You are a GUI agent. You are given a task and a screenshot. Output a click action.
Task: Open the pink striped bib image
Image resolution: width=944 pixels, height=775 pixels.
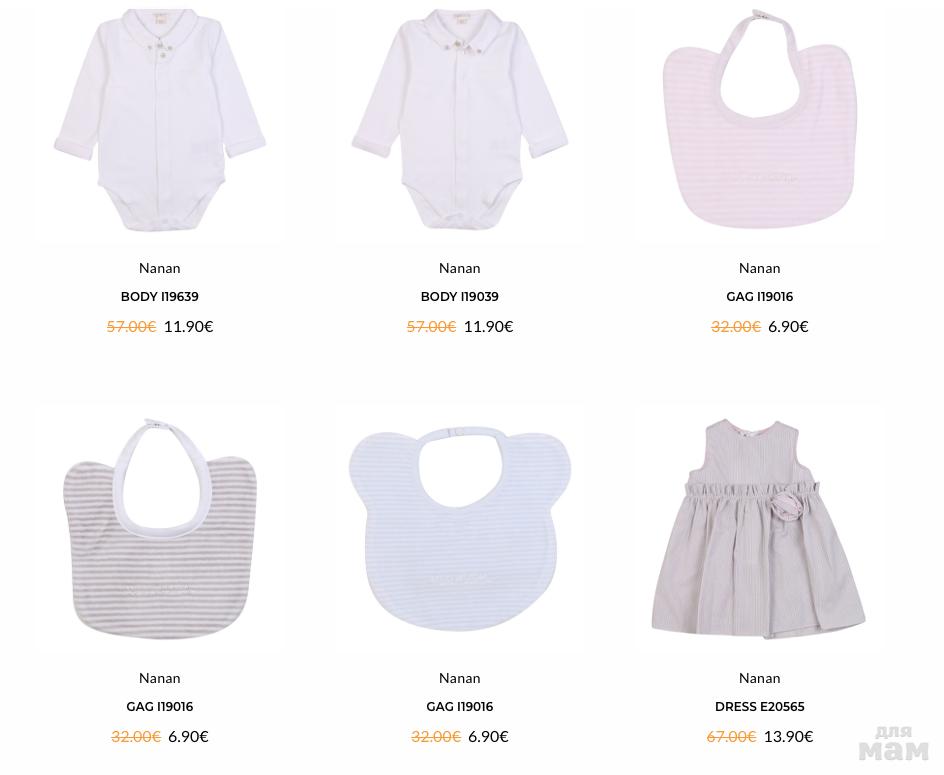click(759, 119)
